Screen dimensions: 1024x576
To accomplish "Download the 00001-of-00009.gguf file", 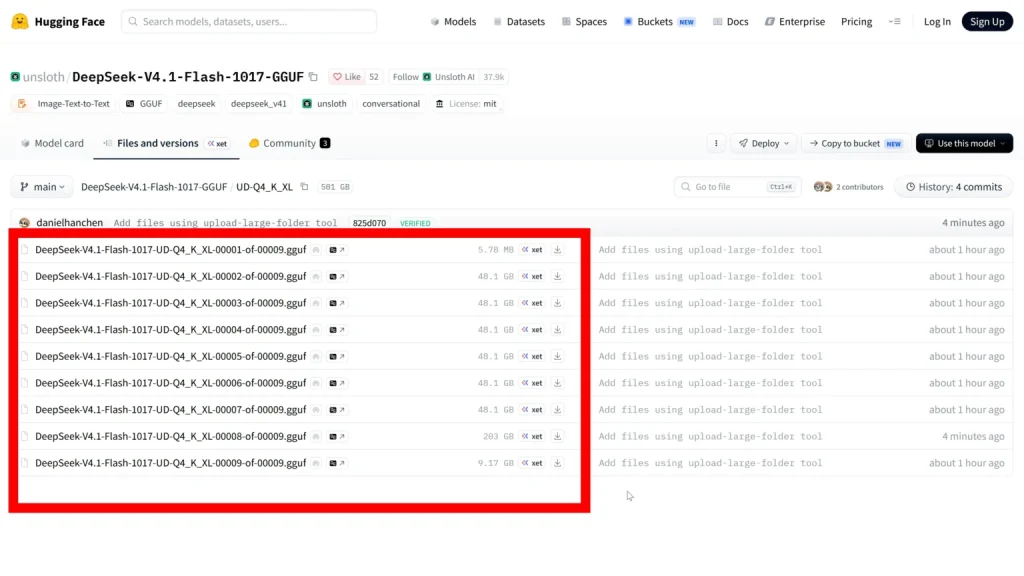I will pos(557,249).
